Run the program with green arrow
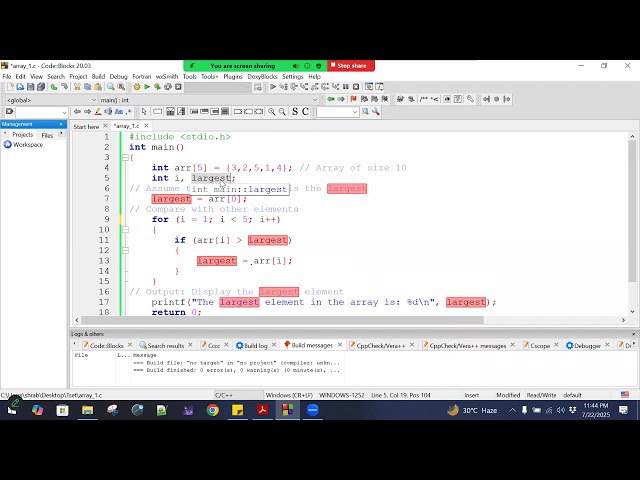 (147, 87)
